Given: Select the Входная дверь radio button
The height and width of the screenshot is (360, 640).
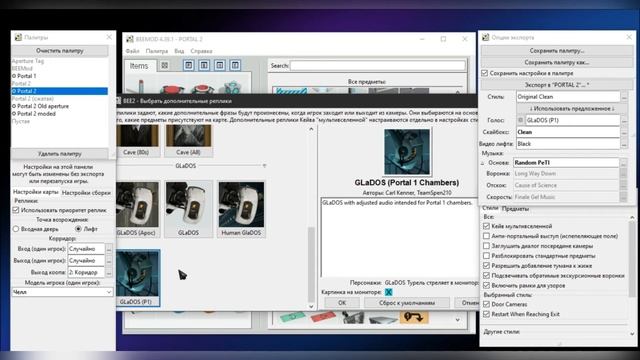Looking at the screenshot, I should (16, 229).
